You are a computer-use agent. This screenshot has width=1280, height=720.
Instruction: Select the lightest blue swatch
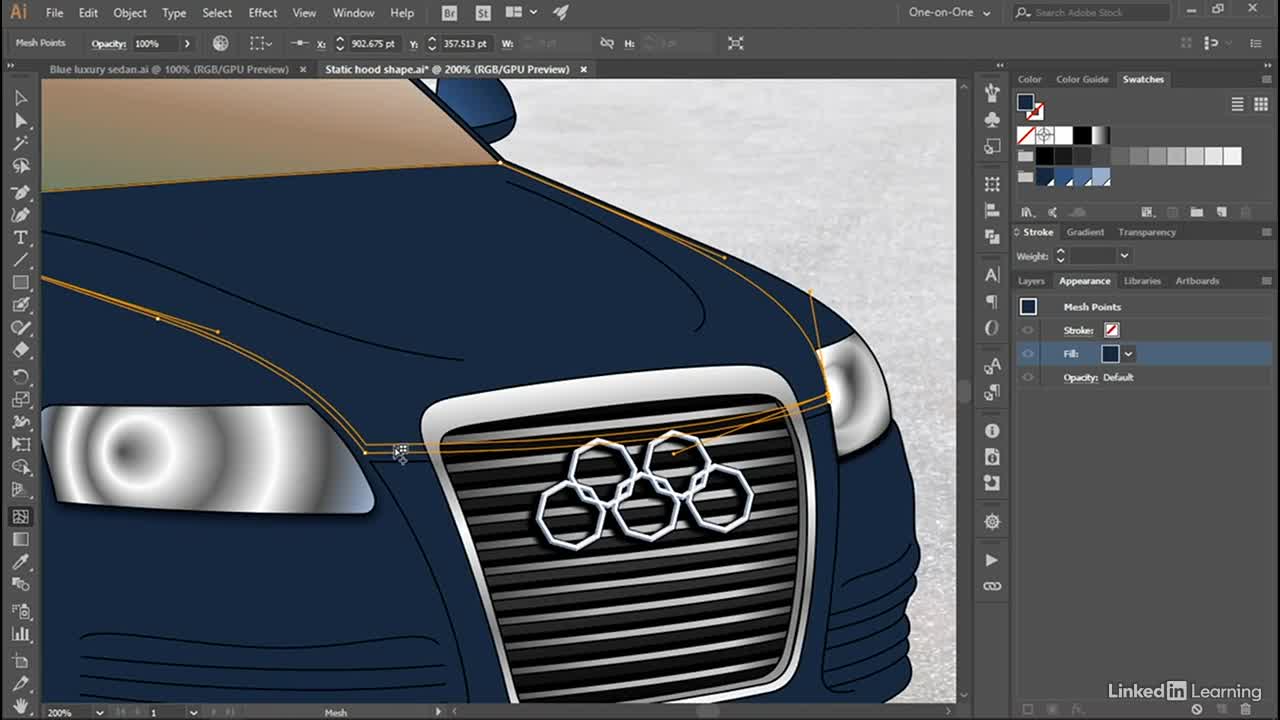(1101, 177)
